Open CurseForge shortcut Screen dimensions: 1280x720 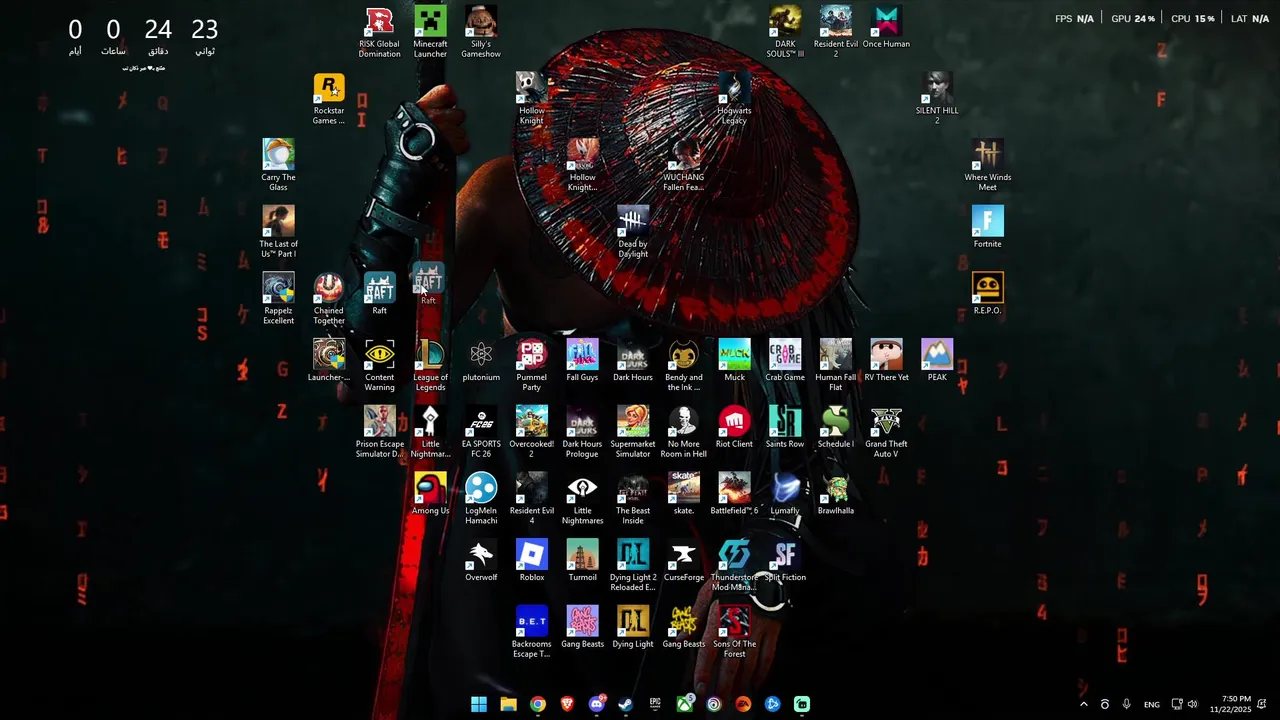tap(684, 561)
